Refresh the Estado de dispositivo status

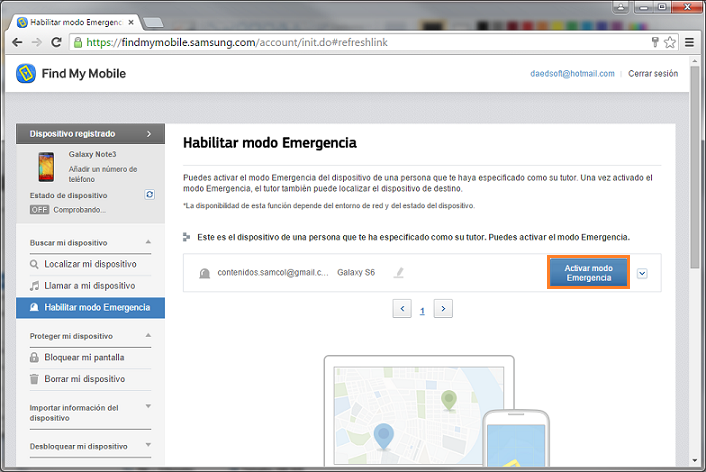click(x=149, y=195)
